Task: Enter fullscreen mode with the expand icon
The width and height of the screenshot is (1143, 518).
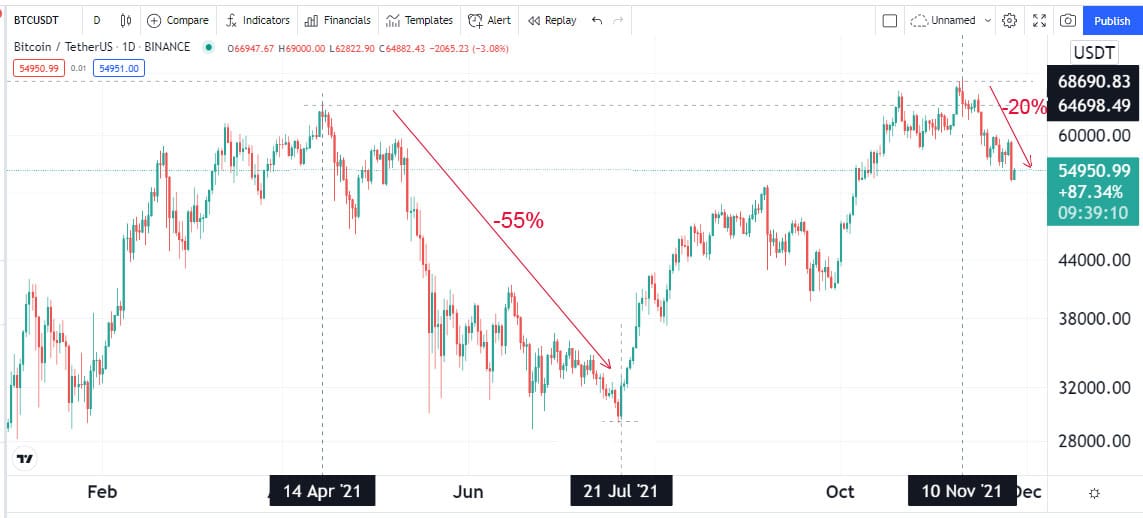Action: [1039, 20]
